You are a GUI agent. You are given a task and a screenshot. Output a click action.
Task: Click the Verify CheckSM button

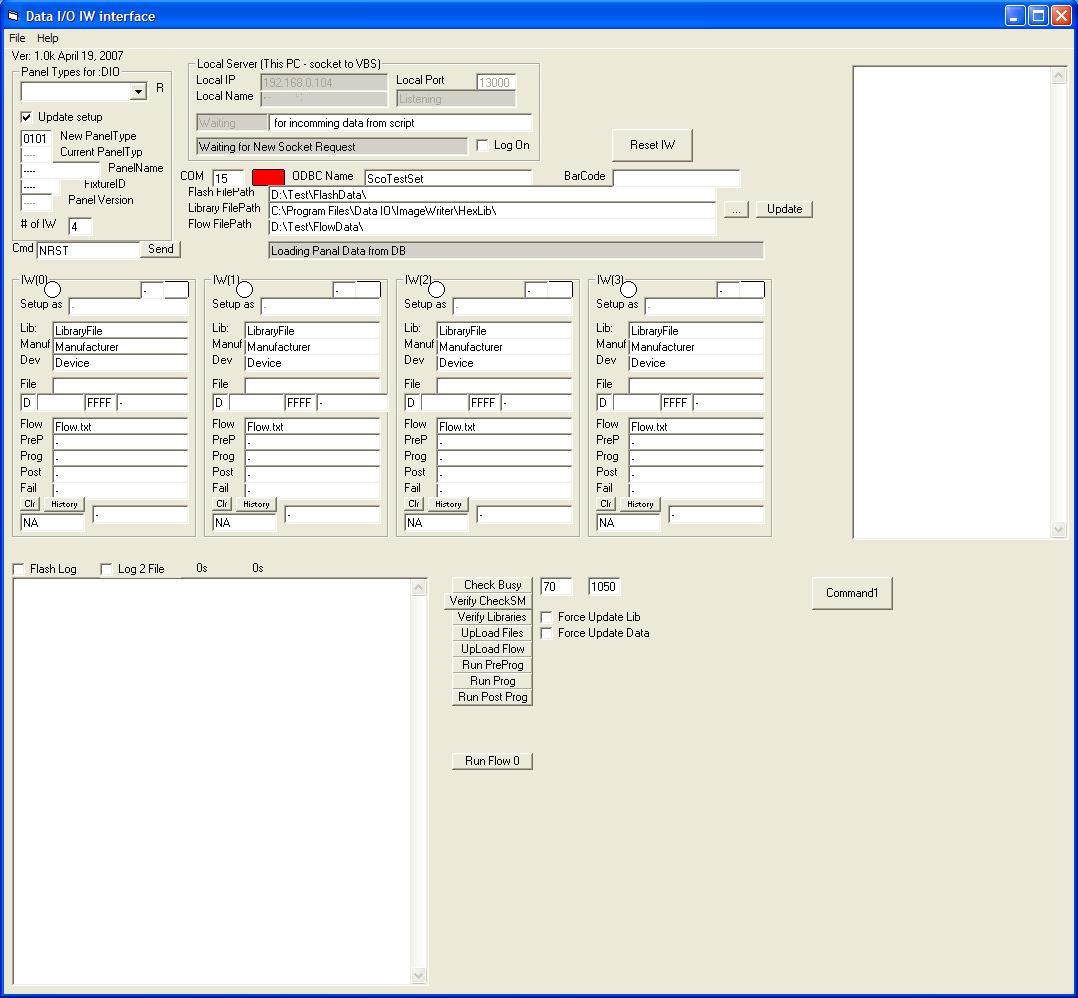pyautogui.click(x=487, y=601)
